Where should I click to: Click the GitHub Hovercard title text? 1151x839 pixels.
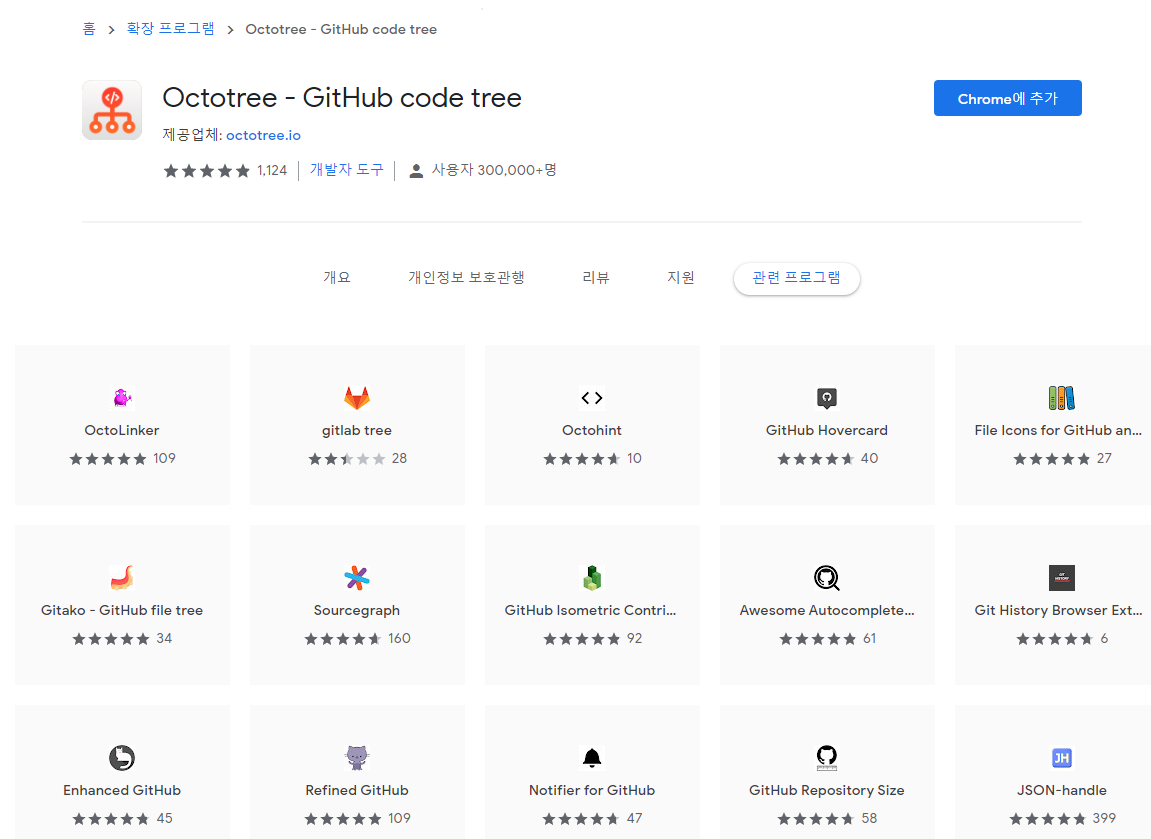(827, 430)
